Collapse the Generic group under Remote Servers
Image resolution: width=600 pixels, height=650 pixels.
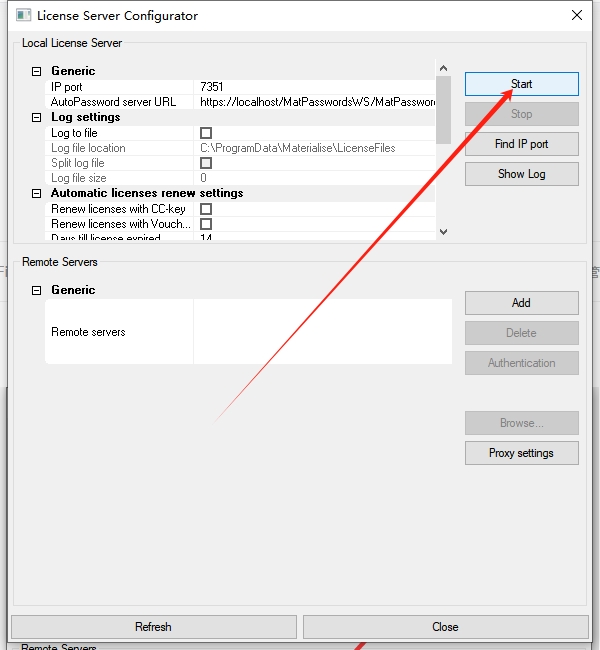[x=36, y=290]
